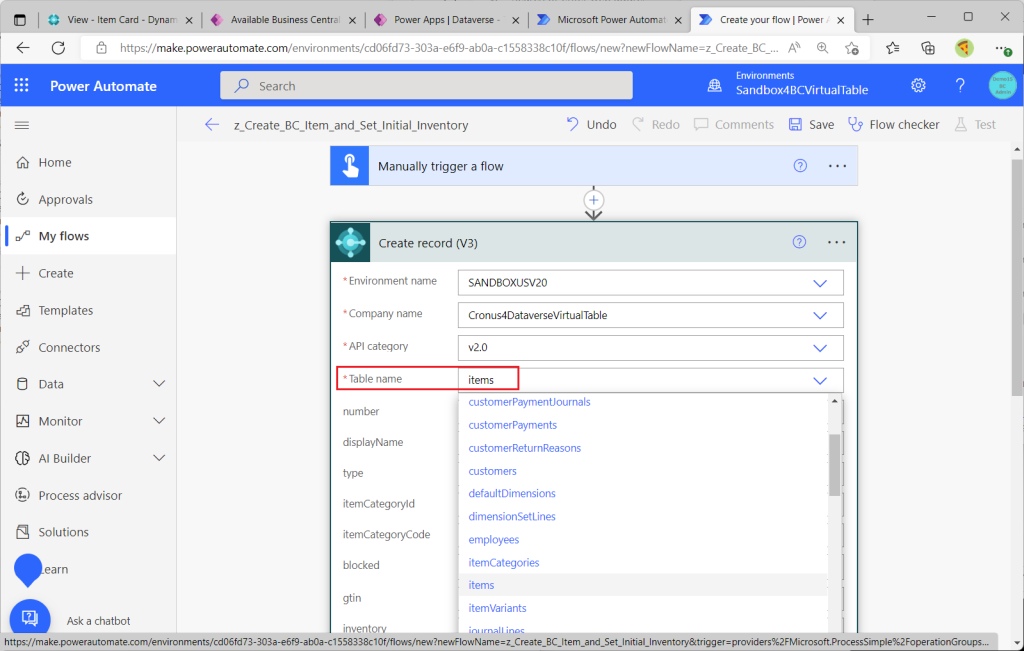
Task: Open browser Settings and more ellipsis
Action: [1002, 48]
